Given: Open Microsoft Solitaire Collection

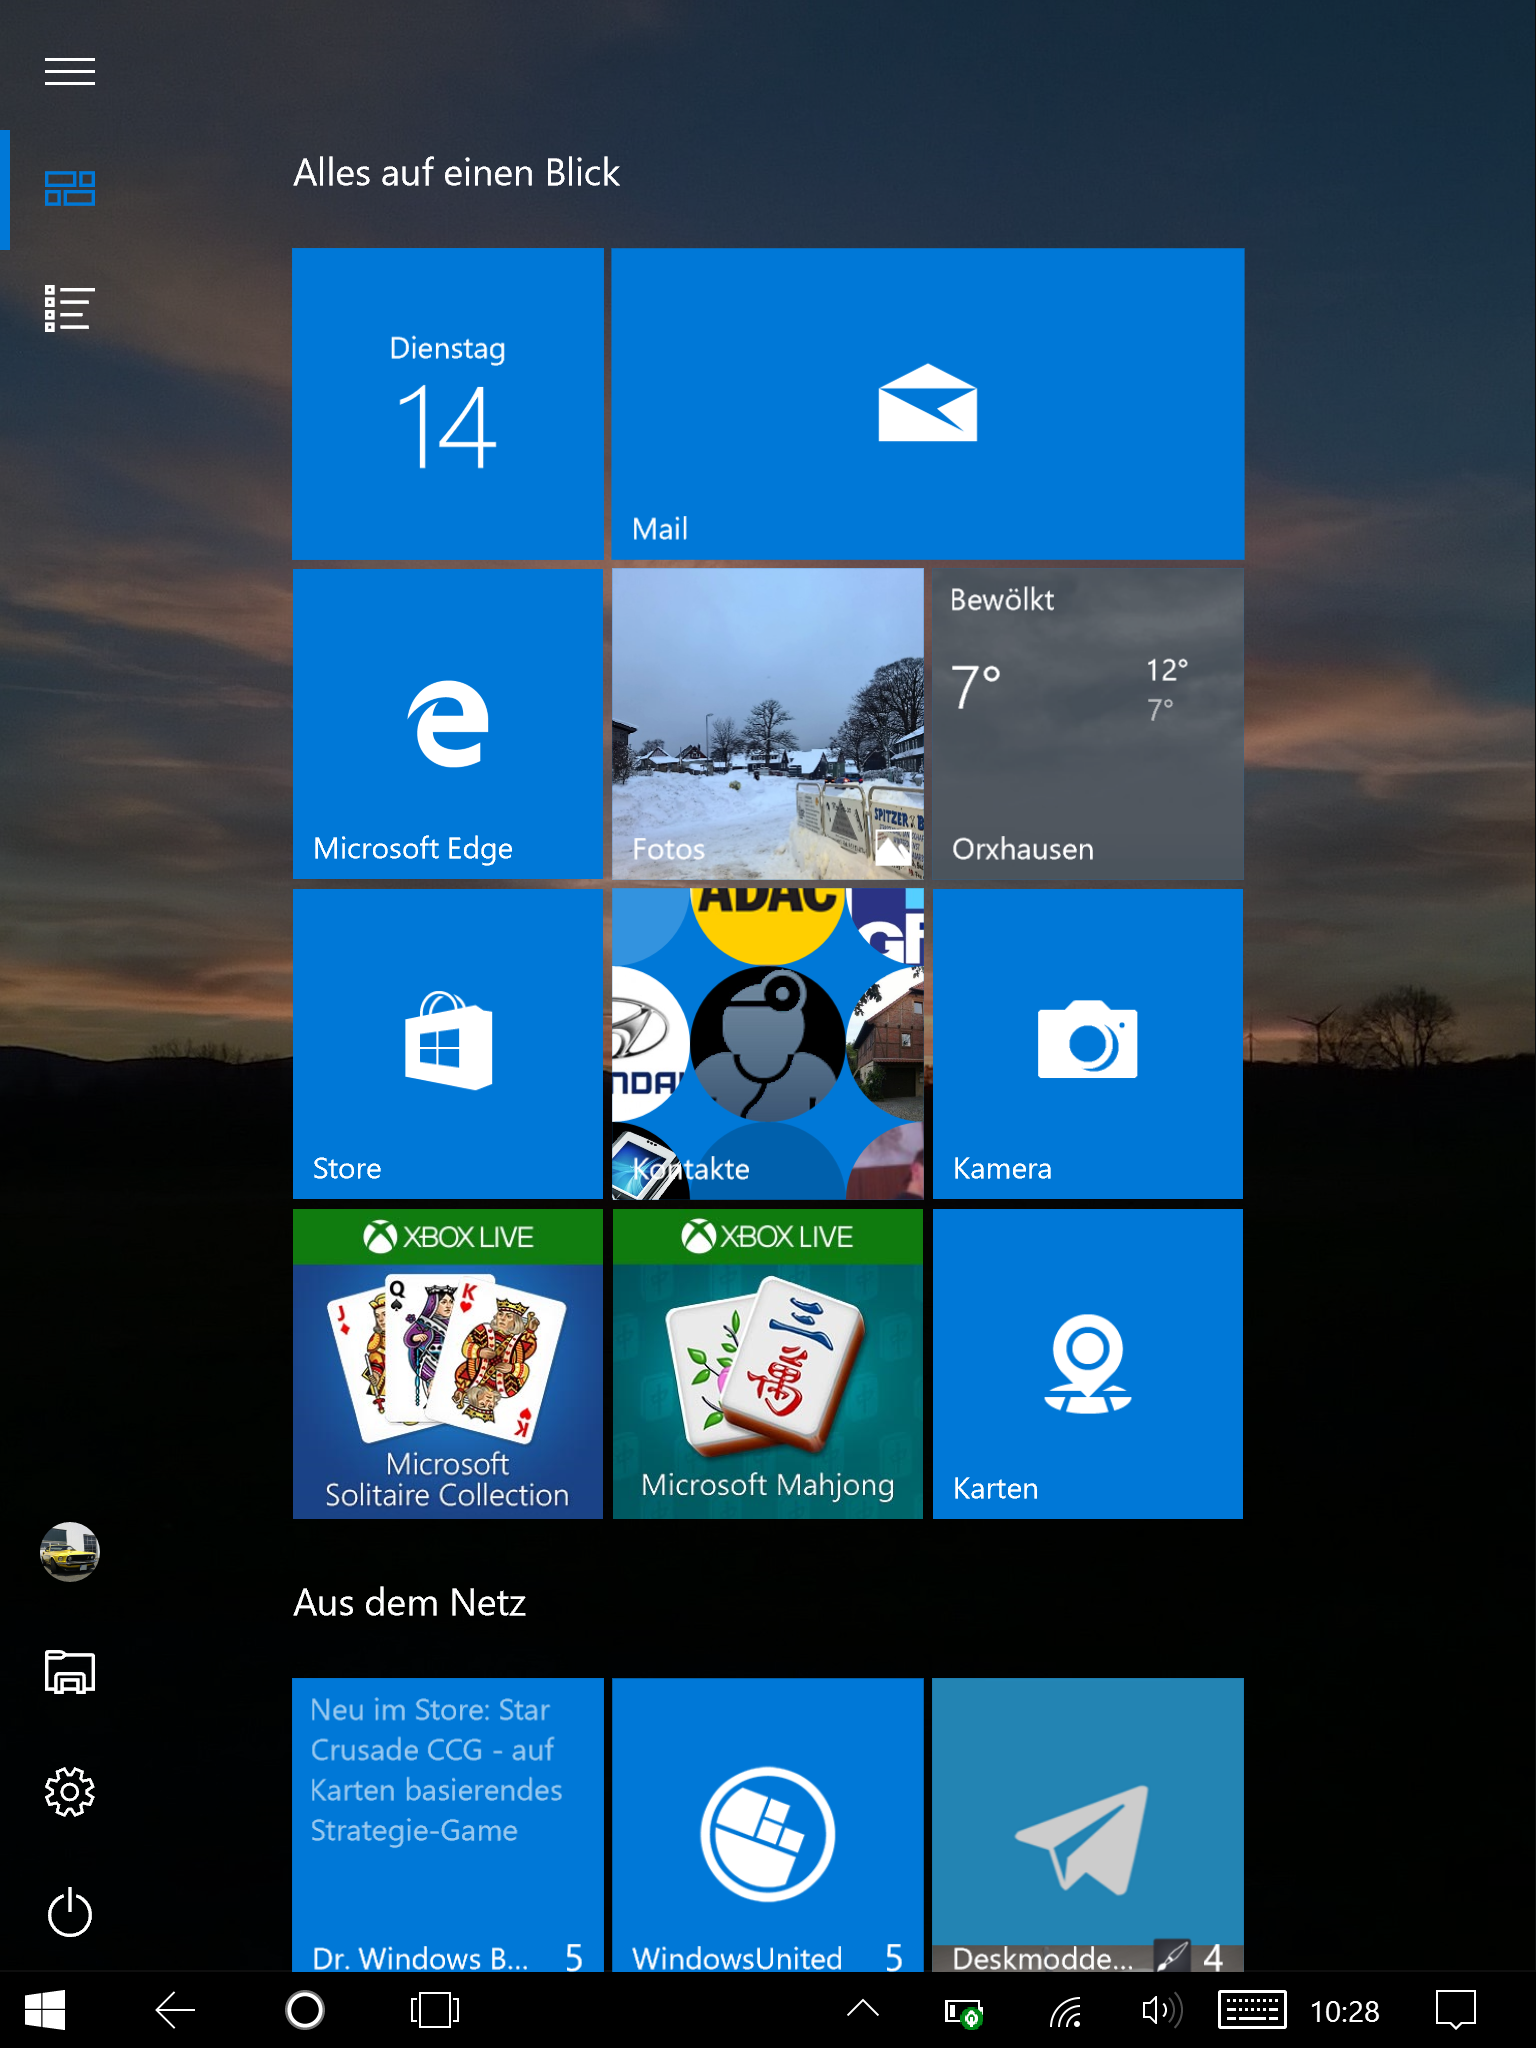Looking at the screenshot, I should tap(447, 1363).
